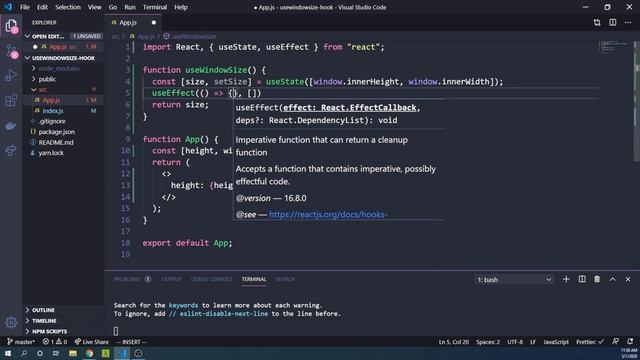Click the Task View taskbar icon
640x360 pixels.
pos(56,353)
